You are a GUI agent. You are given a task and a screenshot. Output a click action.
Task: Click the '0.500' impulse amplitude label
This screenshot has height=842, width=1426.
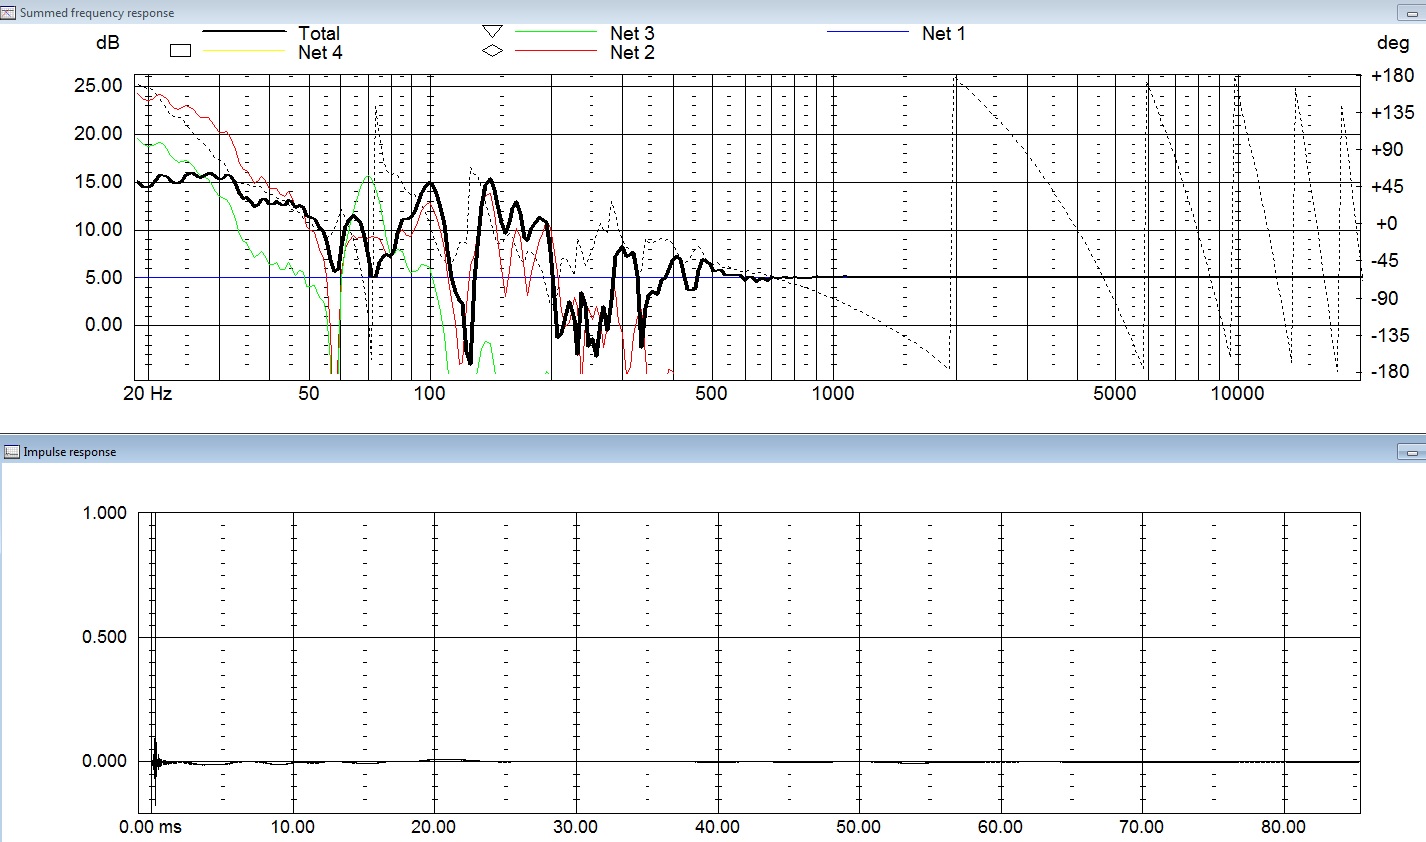pos(104,637)
